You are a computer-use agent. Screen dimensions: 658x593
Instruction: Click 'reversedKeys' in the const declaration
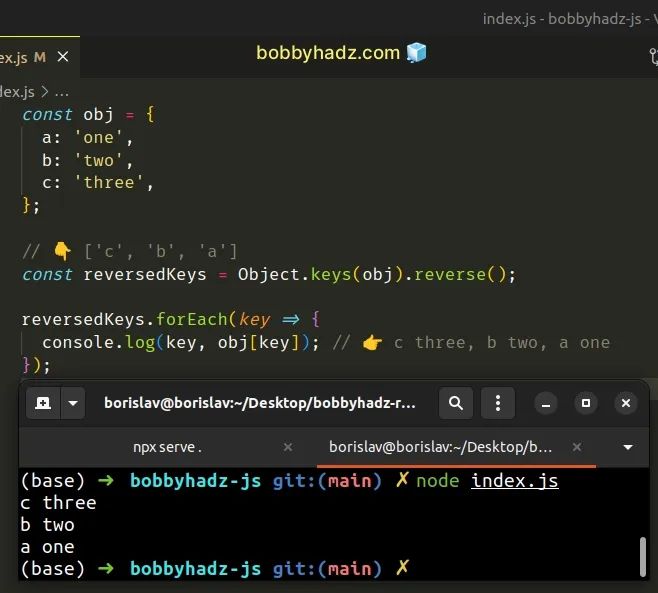(x=145, y=275)
